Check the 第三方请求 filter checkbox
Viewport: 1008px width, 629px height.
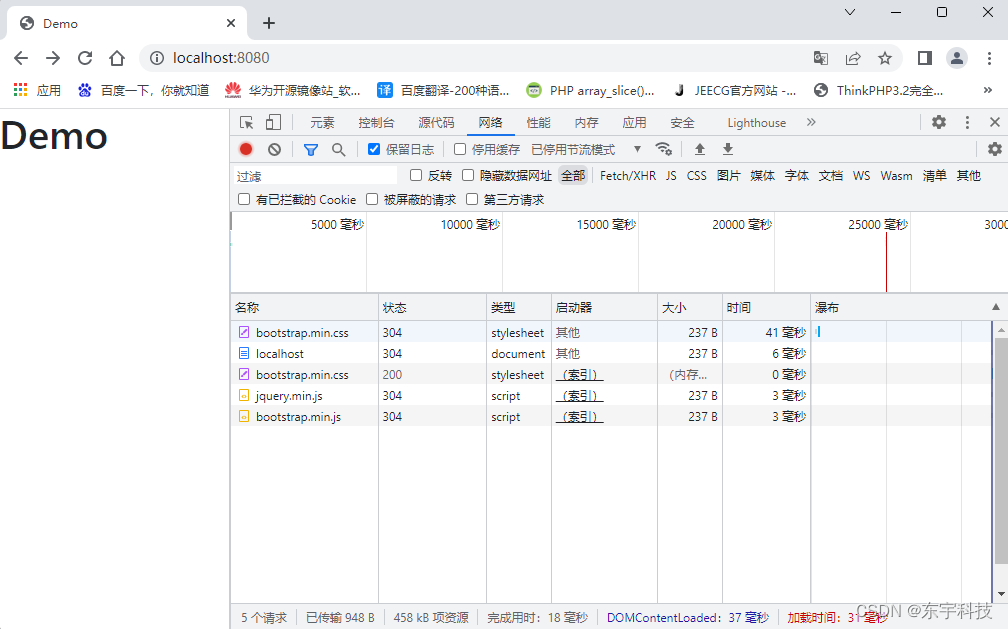tap(473, 199)
